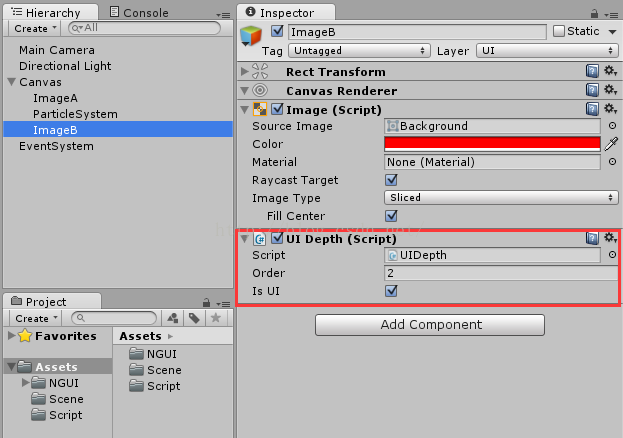The image size is (623, 438).
Task: Click the object name field ImageB
Action: pos(417,31)
